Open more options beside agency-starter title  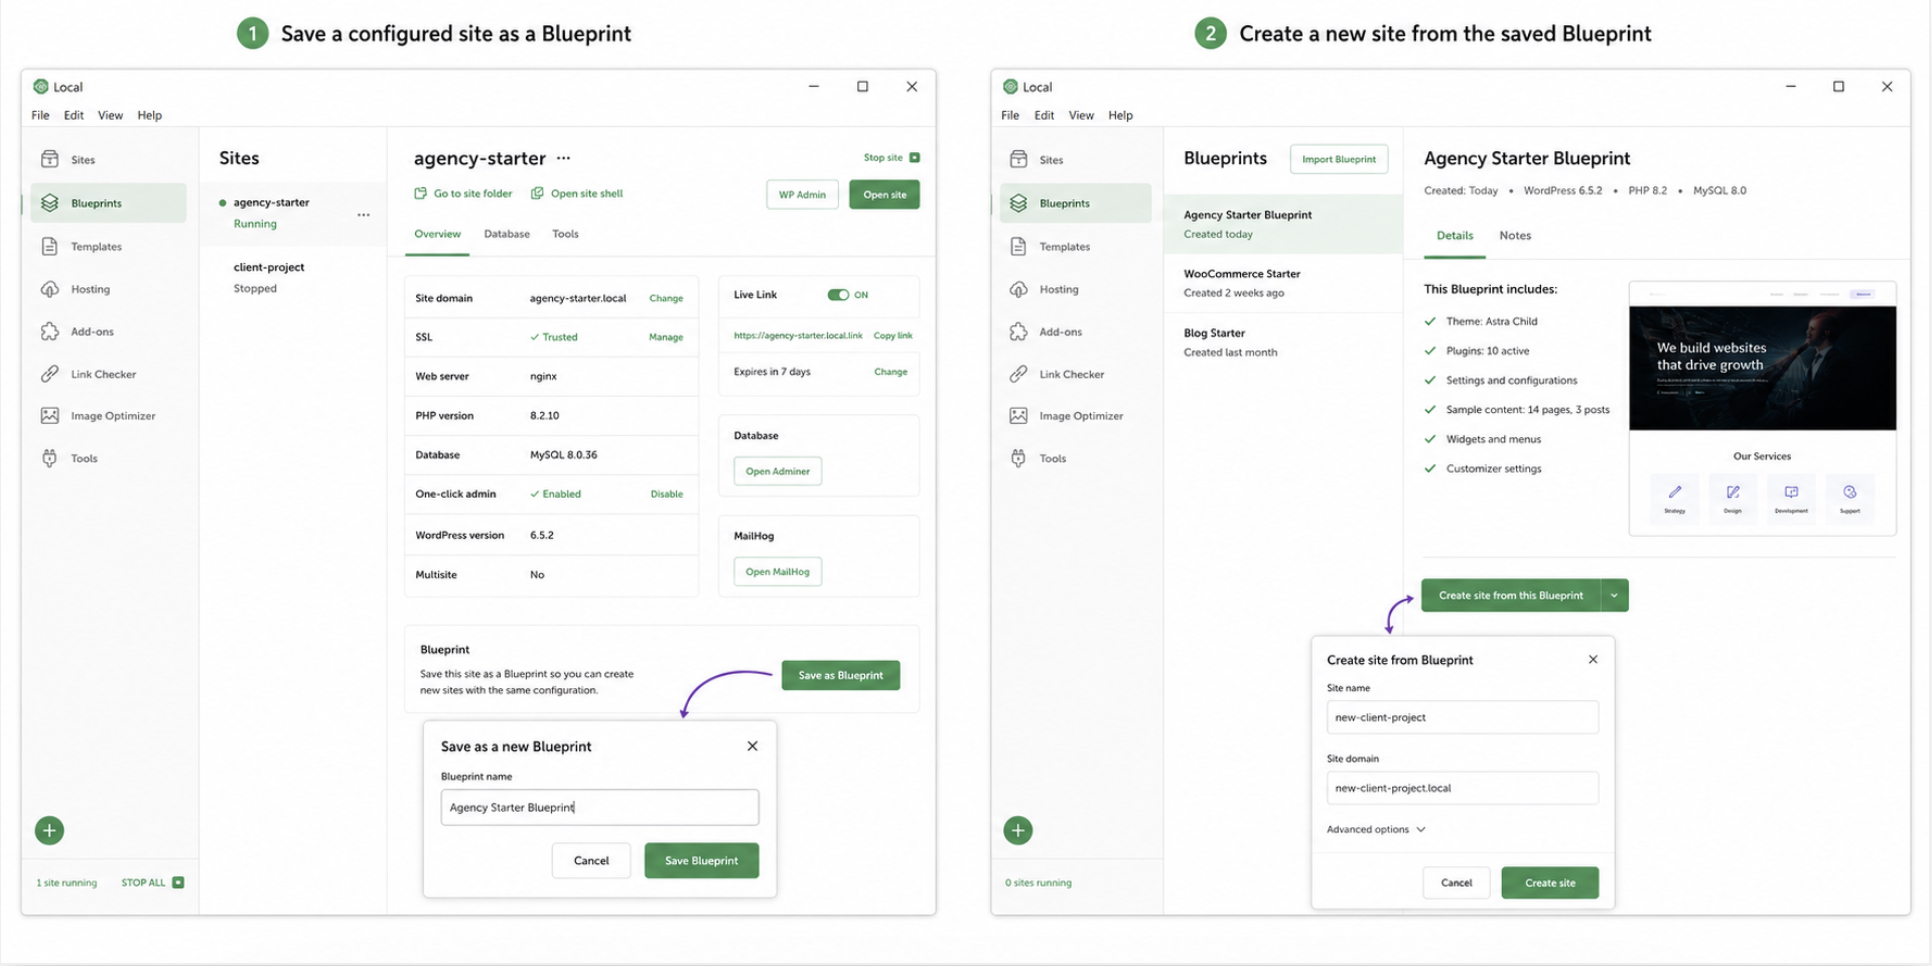(x=564, y=158)
